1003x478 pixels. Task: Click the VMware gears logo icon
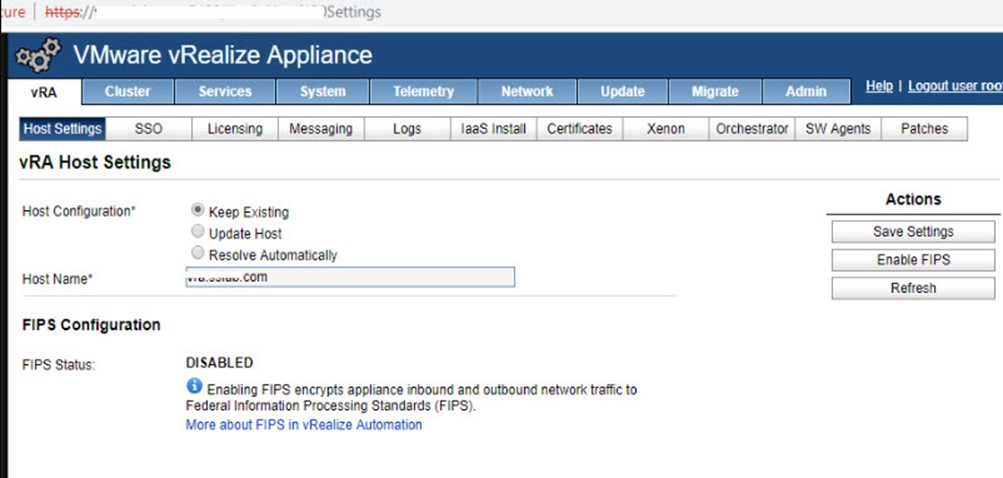coord(37,55)
